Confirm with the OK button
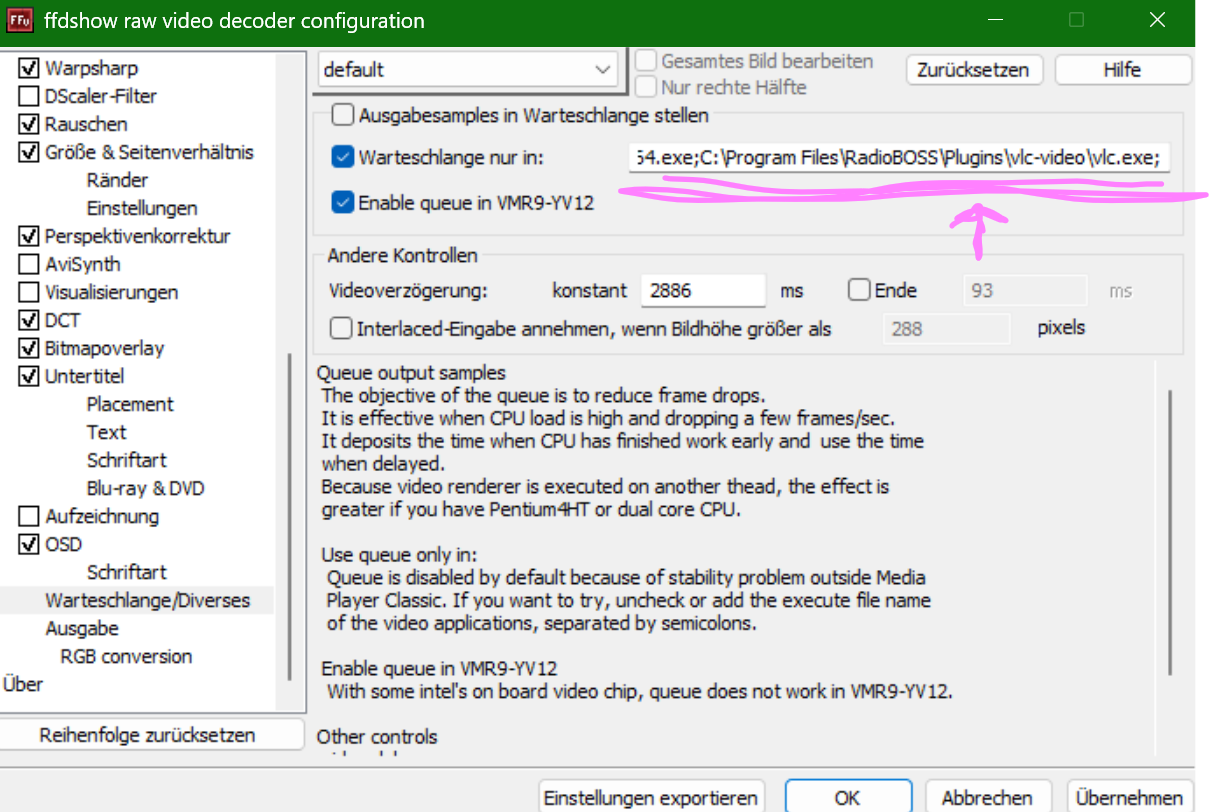Viewport: 1209px width, 812px height. coord(847,798)
